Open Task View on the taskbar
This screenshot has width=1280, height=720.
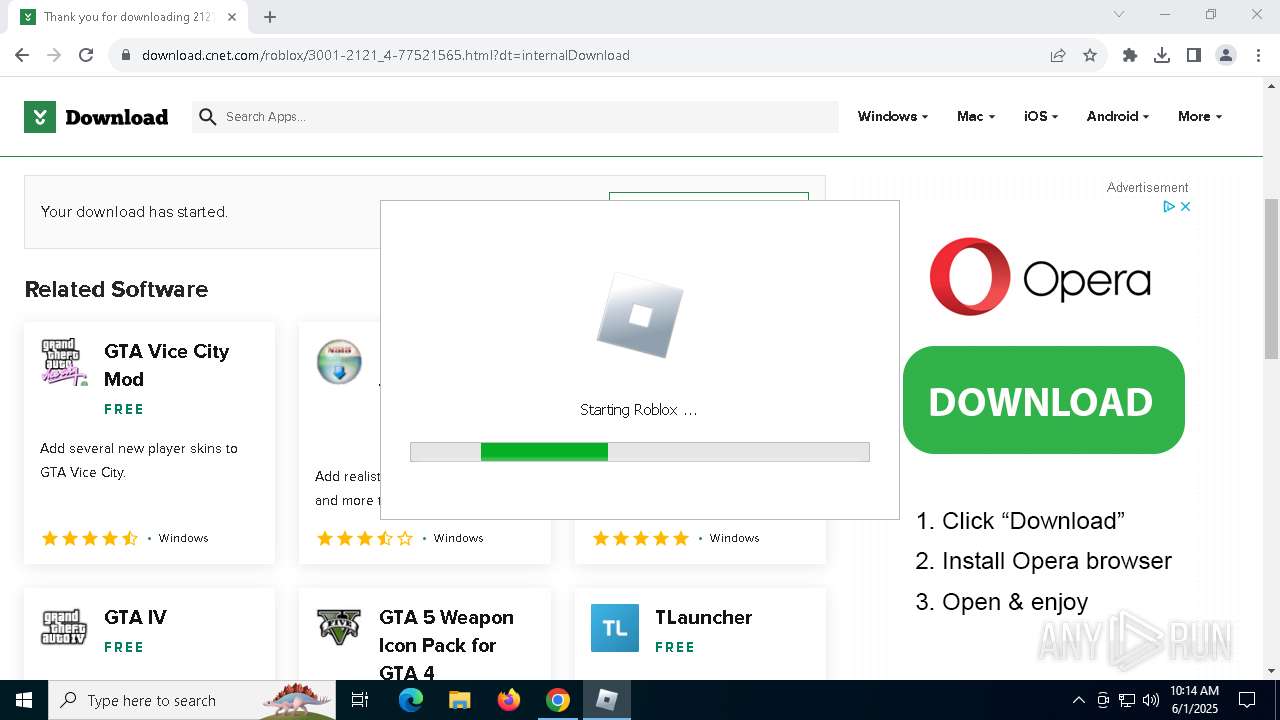point(360,700)
